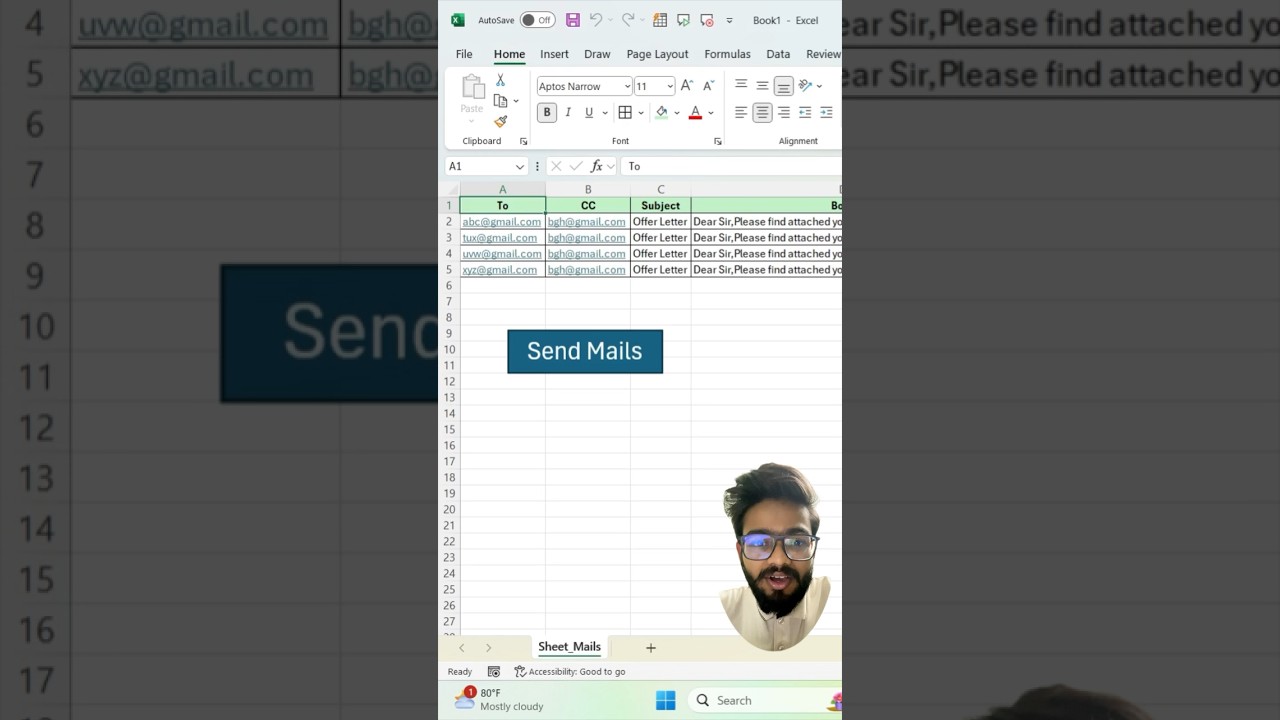Select Center horizontal alignment
Viewport: 1280px width, 720px height.
point(762,113)
